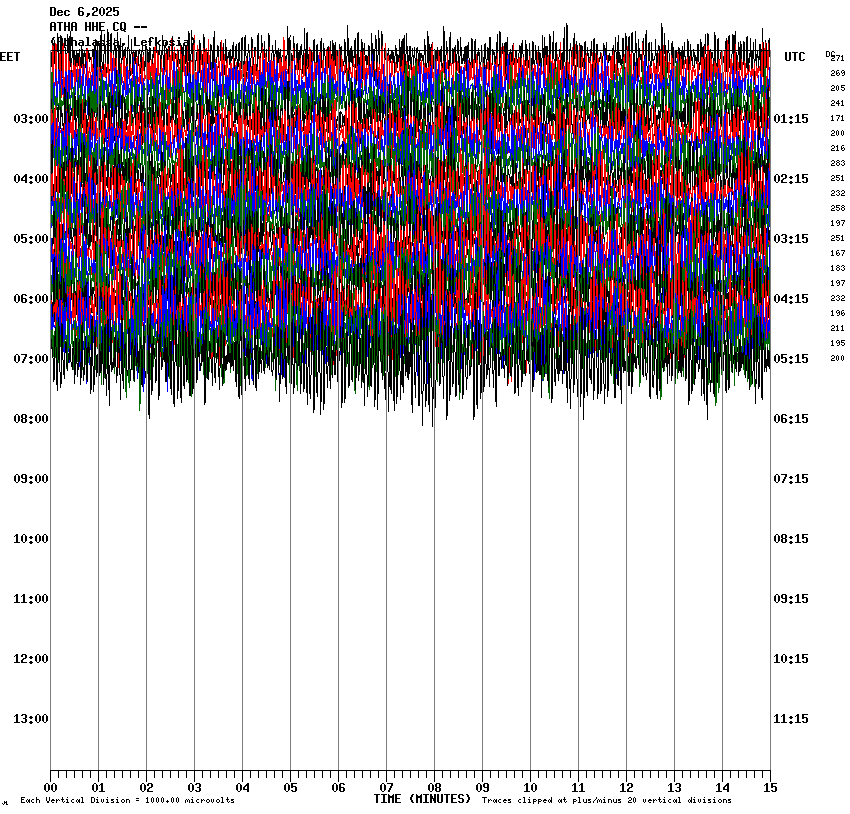850x814 pixels.
Task: Click the 13:00 EET time label
Action: (30, 719)
